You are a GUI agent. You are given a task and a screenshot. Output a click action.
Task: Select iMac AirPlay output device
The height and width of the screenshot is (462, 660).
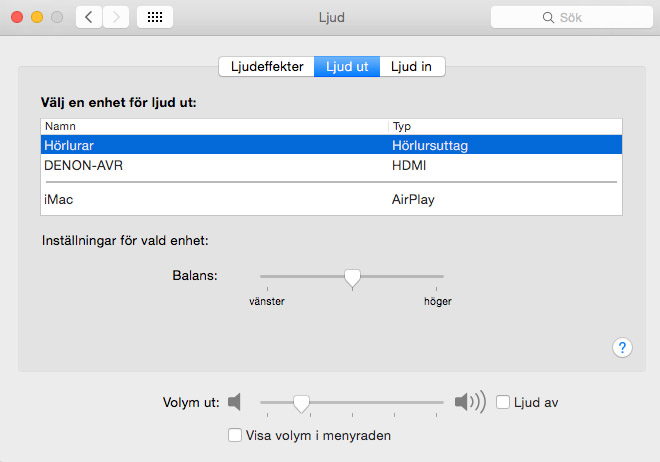coord(331,200)
